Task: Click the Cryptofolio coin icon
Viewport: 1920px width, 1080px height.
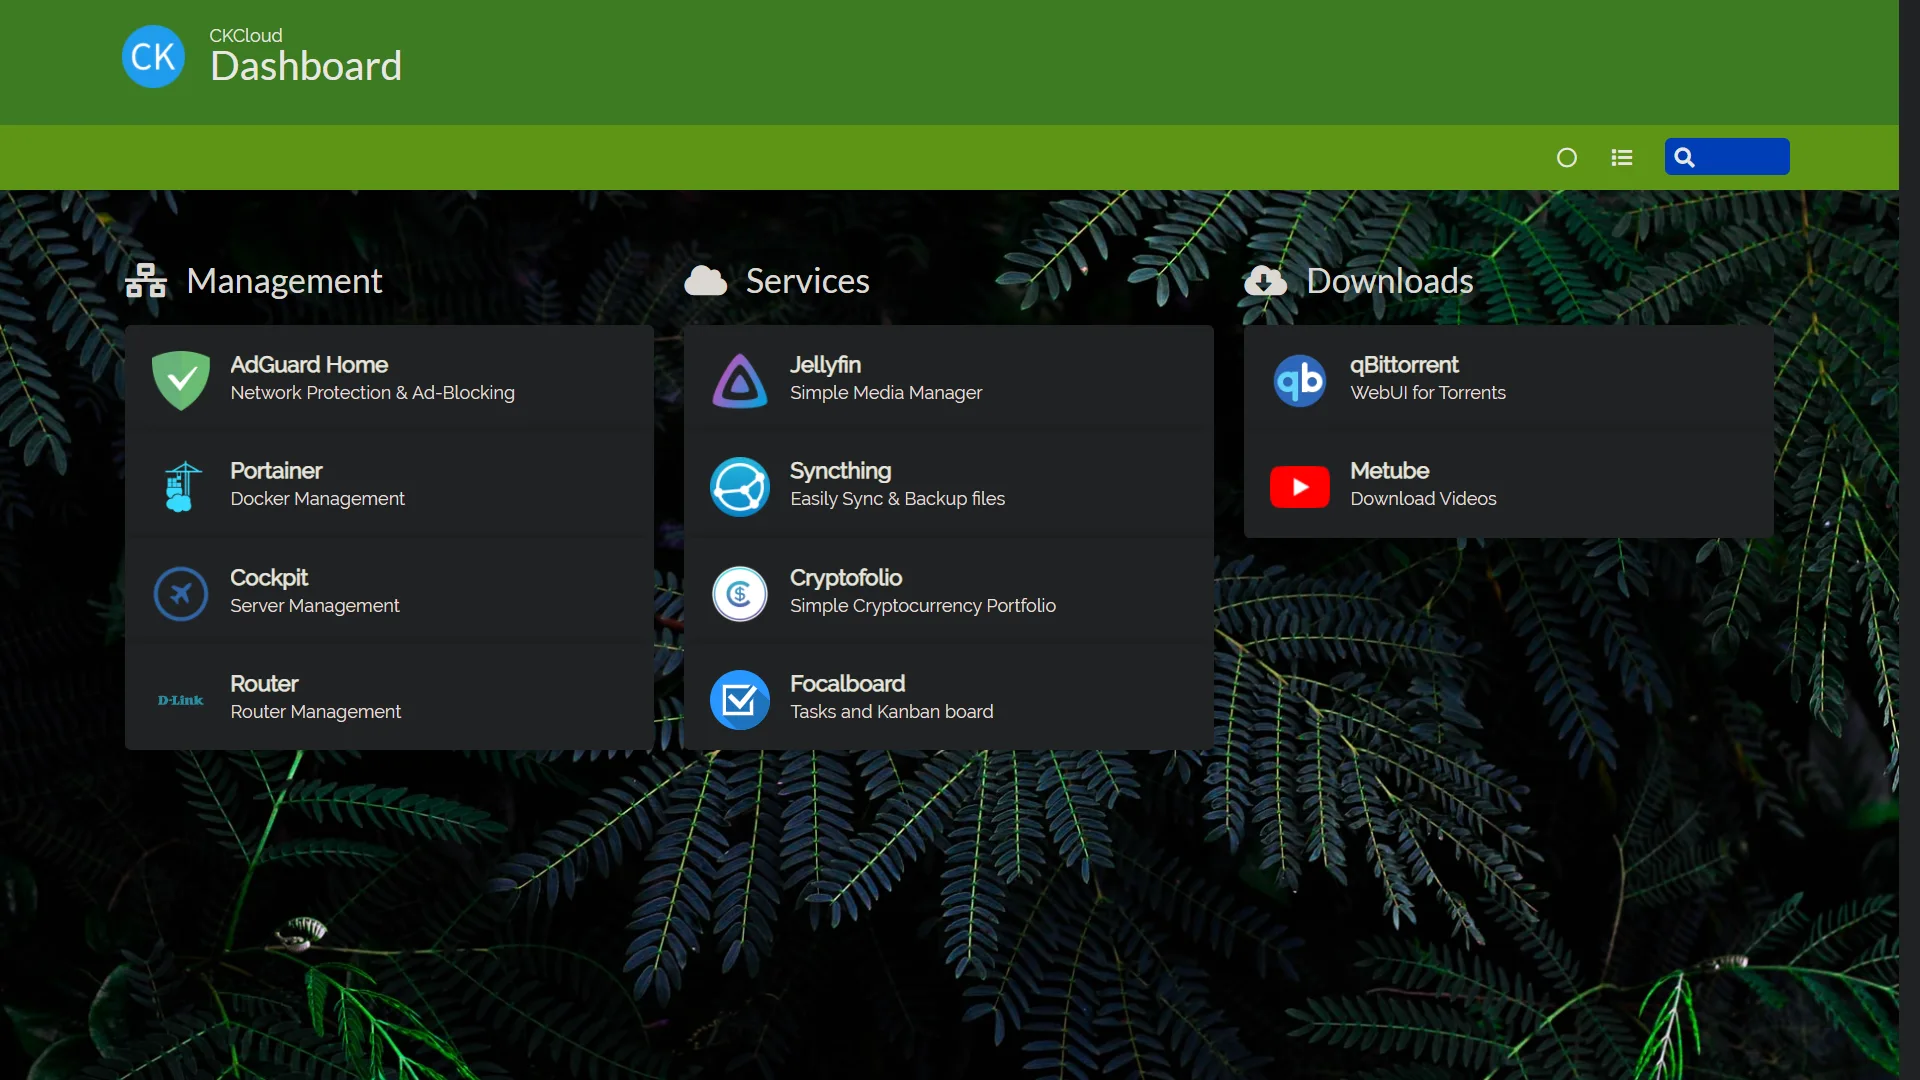Action: pos(740,593)
